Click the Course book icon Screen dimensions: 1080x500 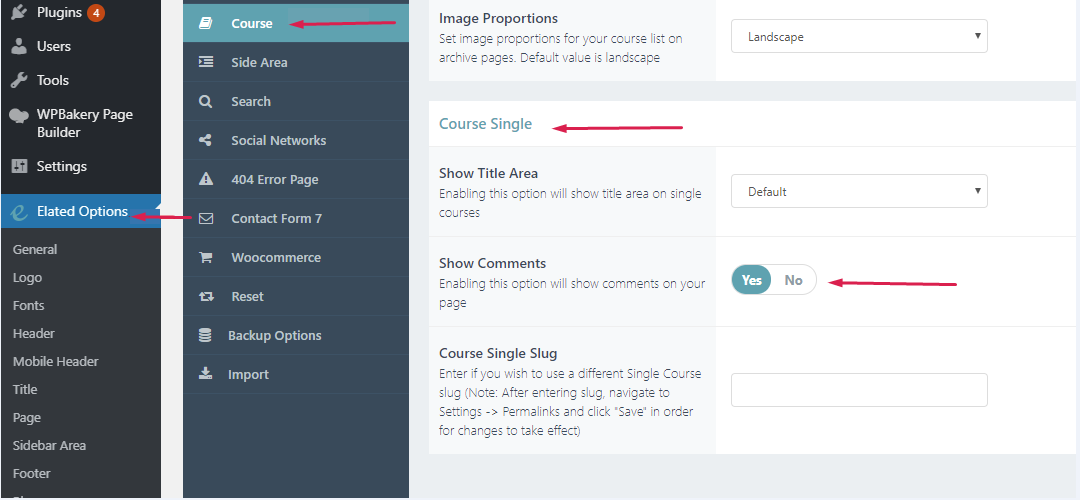click(x=205, y=23)
